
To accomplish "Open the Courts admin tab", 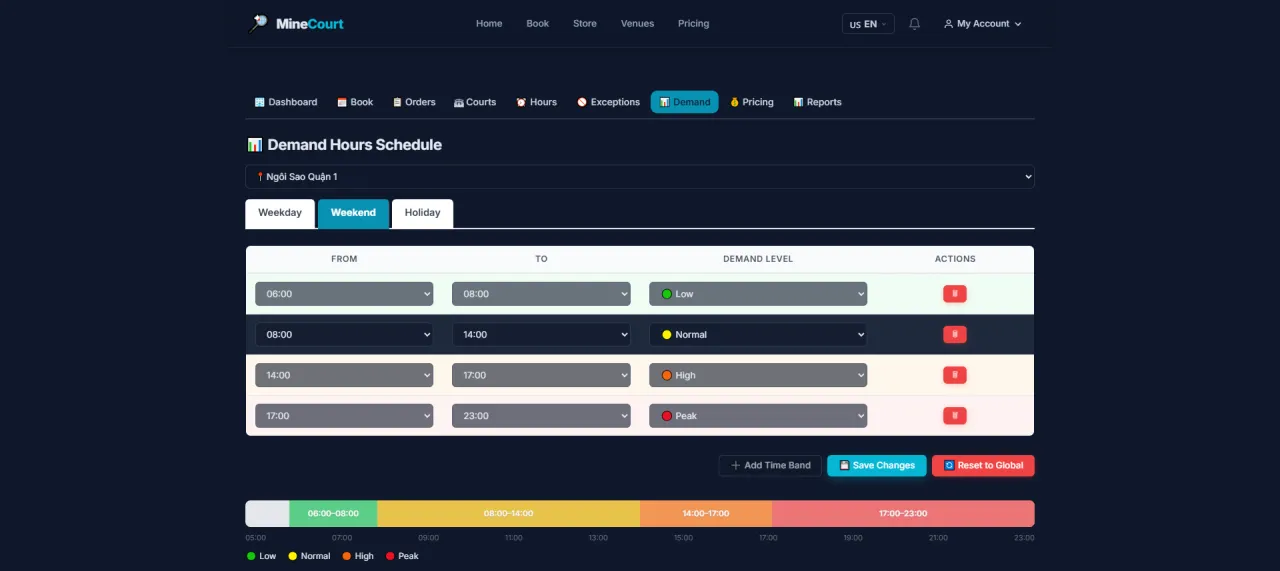I will (x=475, y=102).
